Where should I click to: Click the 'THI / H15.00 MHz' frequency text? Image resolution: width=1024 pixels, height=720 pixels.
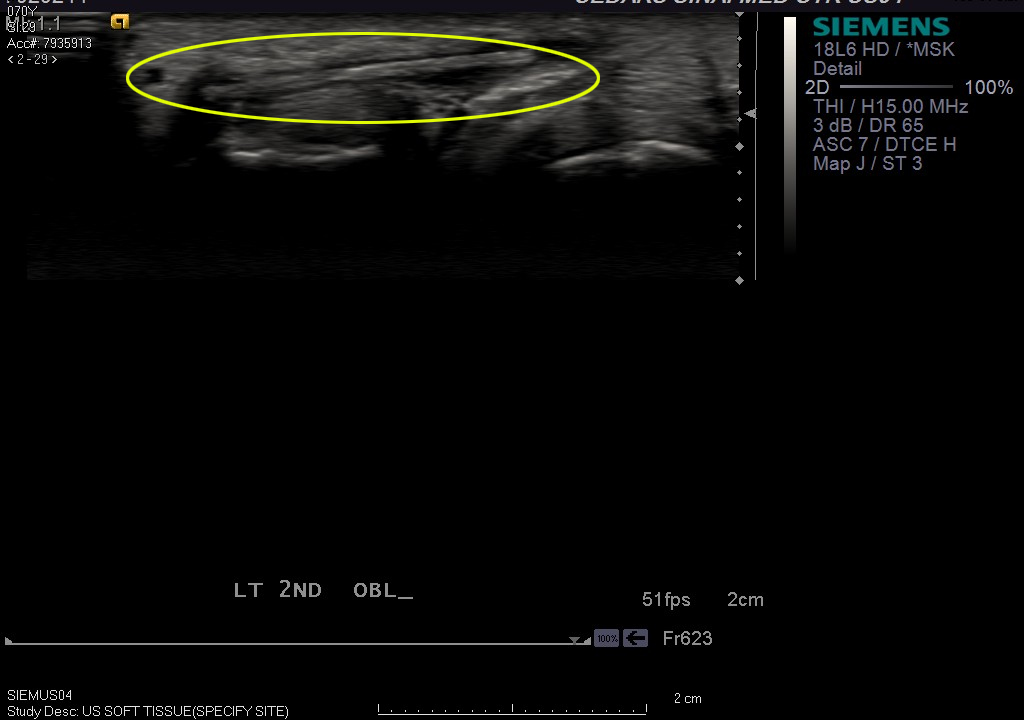pyautogui.click(x=891, y=106)
